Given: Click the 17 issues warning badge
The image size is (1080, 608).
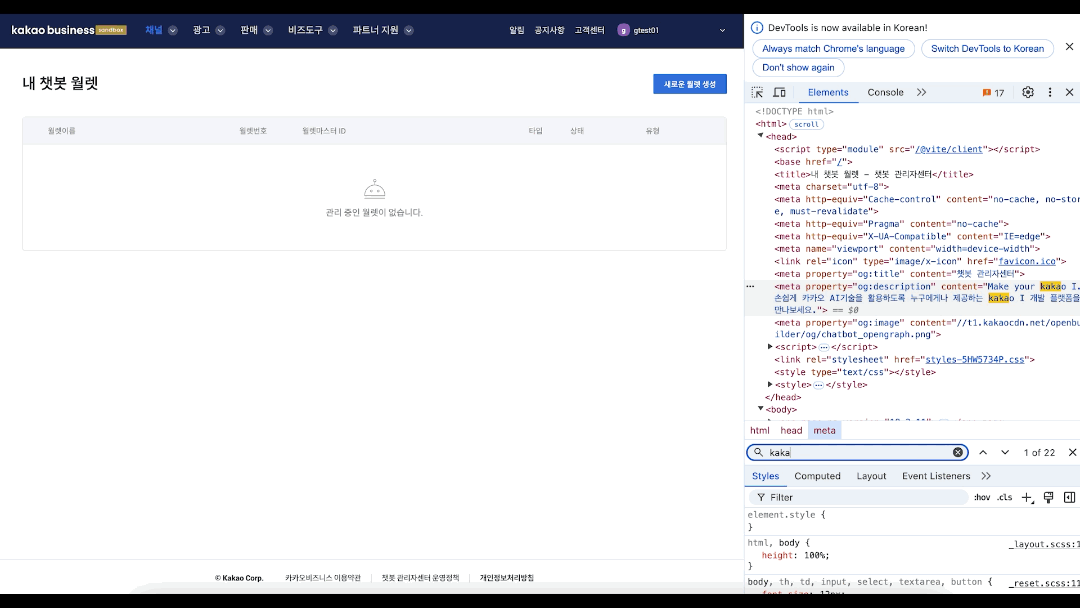Looking at the screenshot, I should [993, 92].
